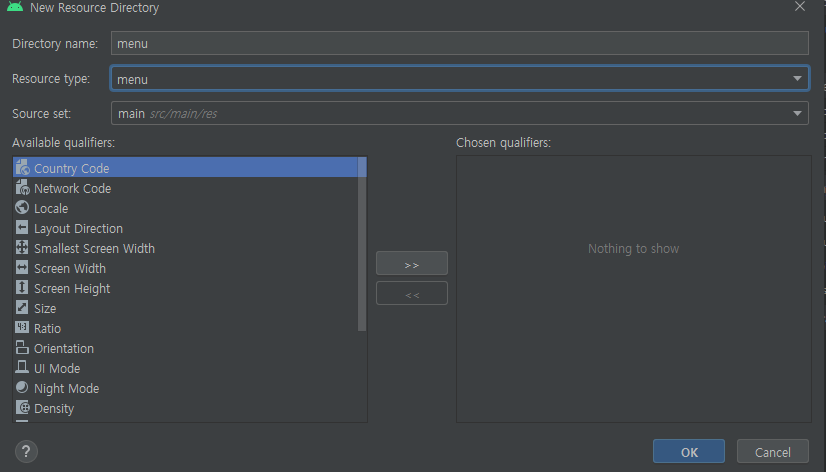Click the Density qualifier icon
The width and height of the screenshot is (826, 472).
tap(22, 408)
